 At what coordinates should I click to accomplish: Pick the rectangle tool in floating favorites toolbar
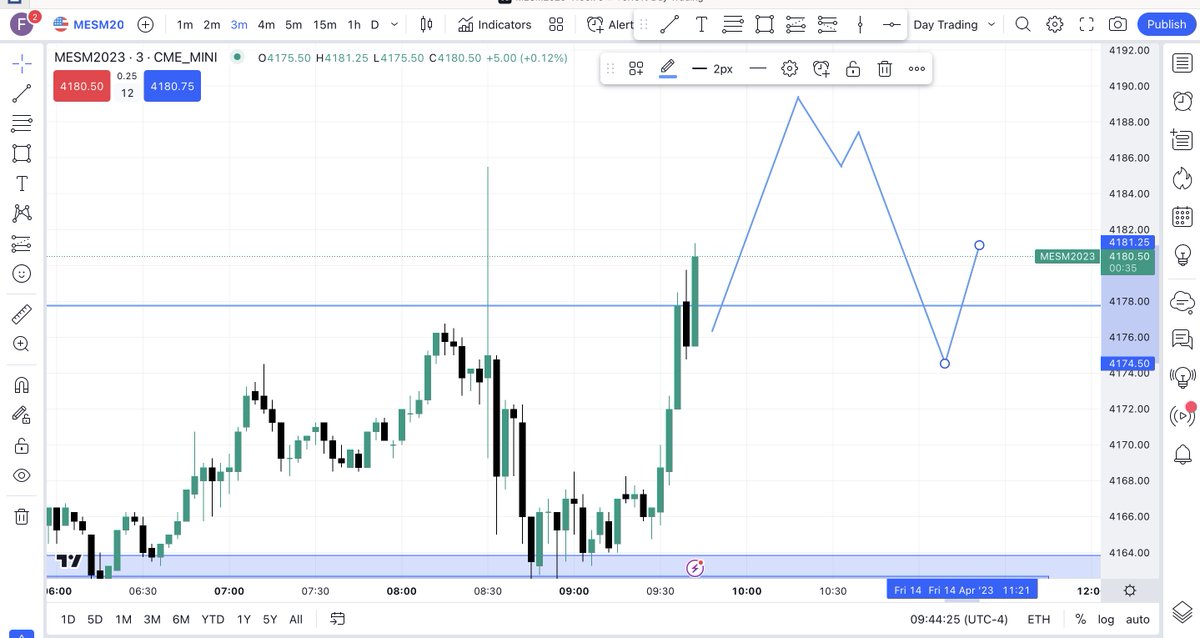pos(765,24)
